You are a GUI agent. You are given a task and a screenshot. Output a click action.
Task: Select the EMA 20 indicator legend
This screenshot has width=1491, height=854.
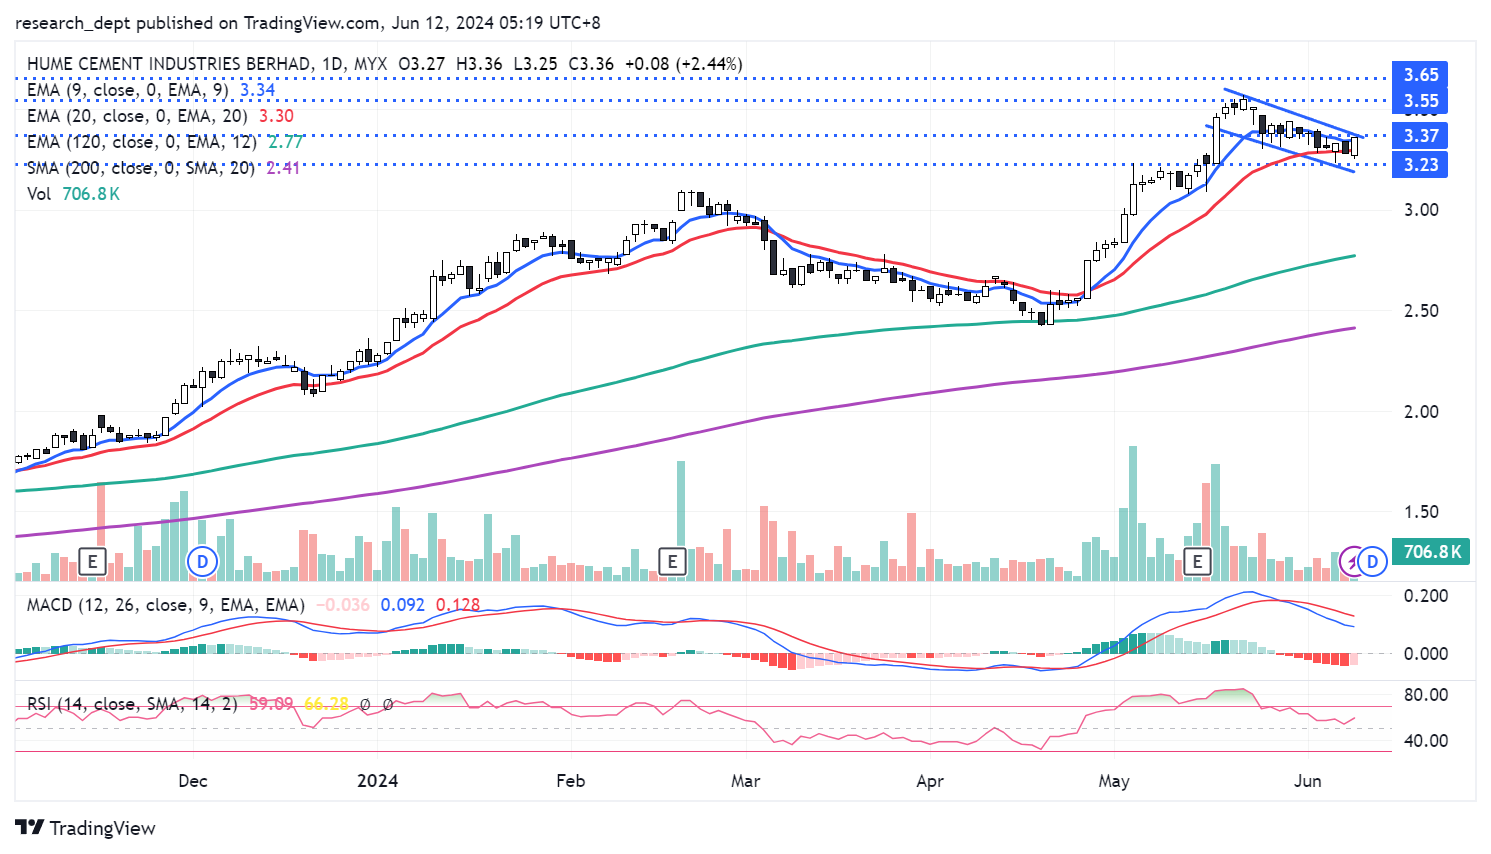point(137,116)
